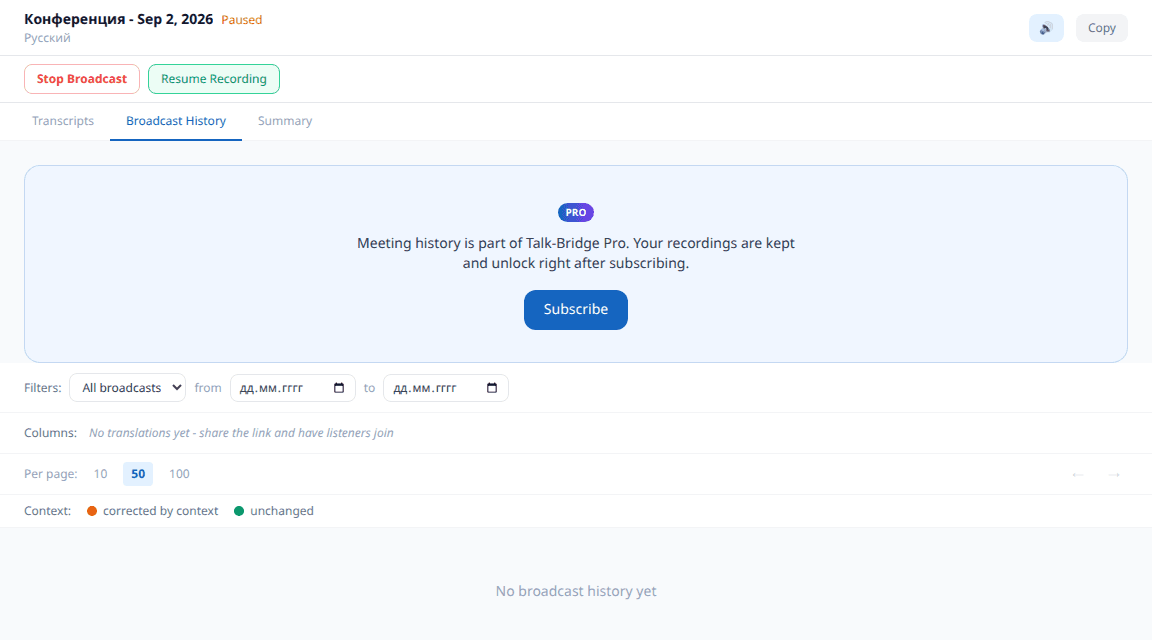Click the speaker audio icon button

coord(1045,28)
